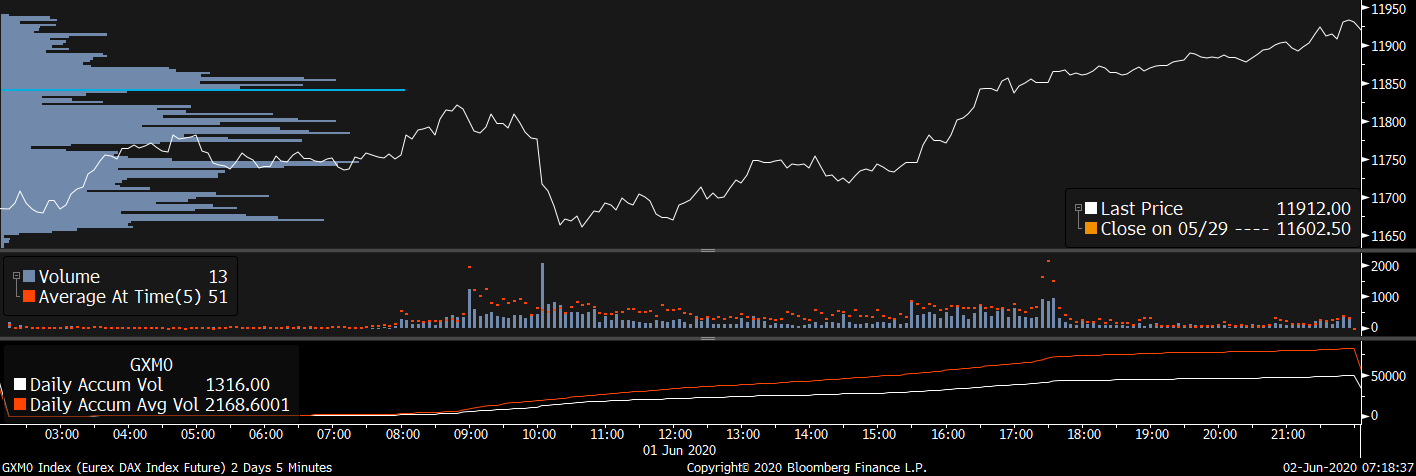This screenshot has height=476, width=1416.
Task: Click the 09:00 time axis label
Action: (471, 435)
